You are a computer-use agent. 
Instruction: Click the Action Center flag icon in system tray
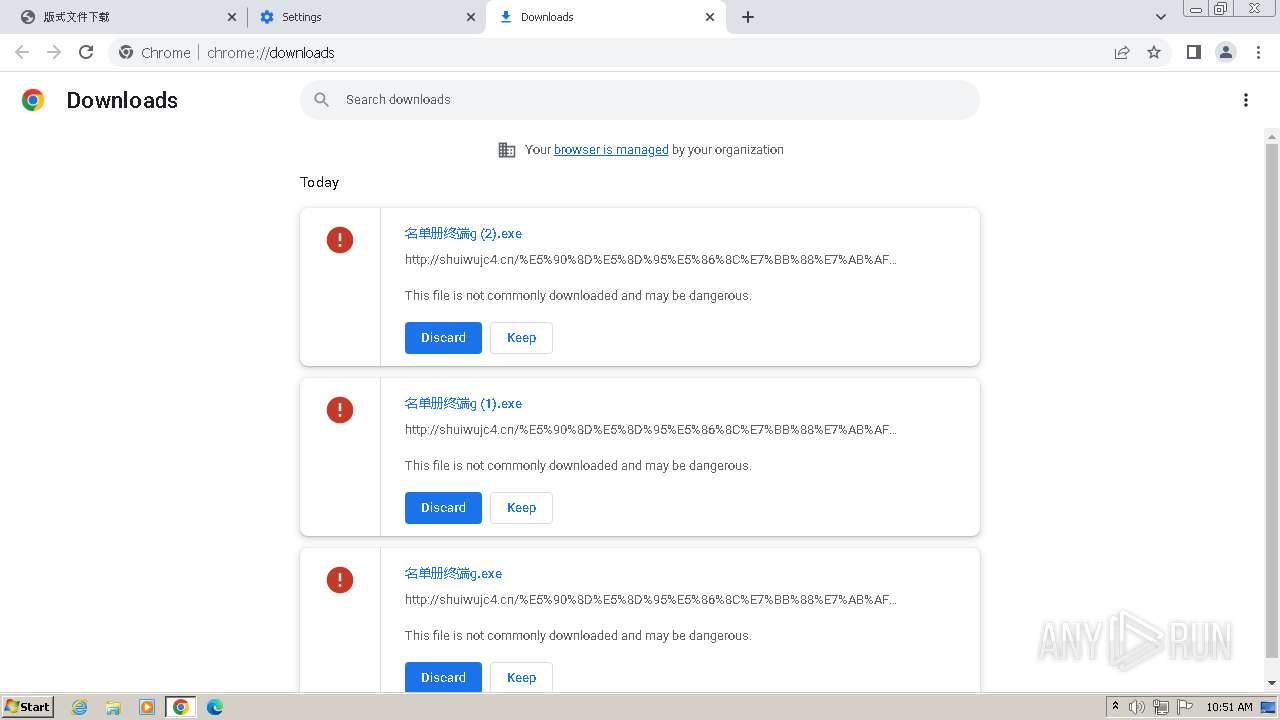click(x=1185, y=707)
